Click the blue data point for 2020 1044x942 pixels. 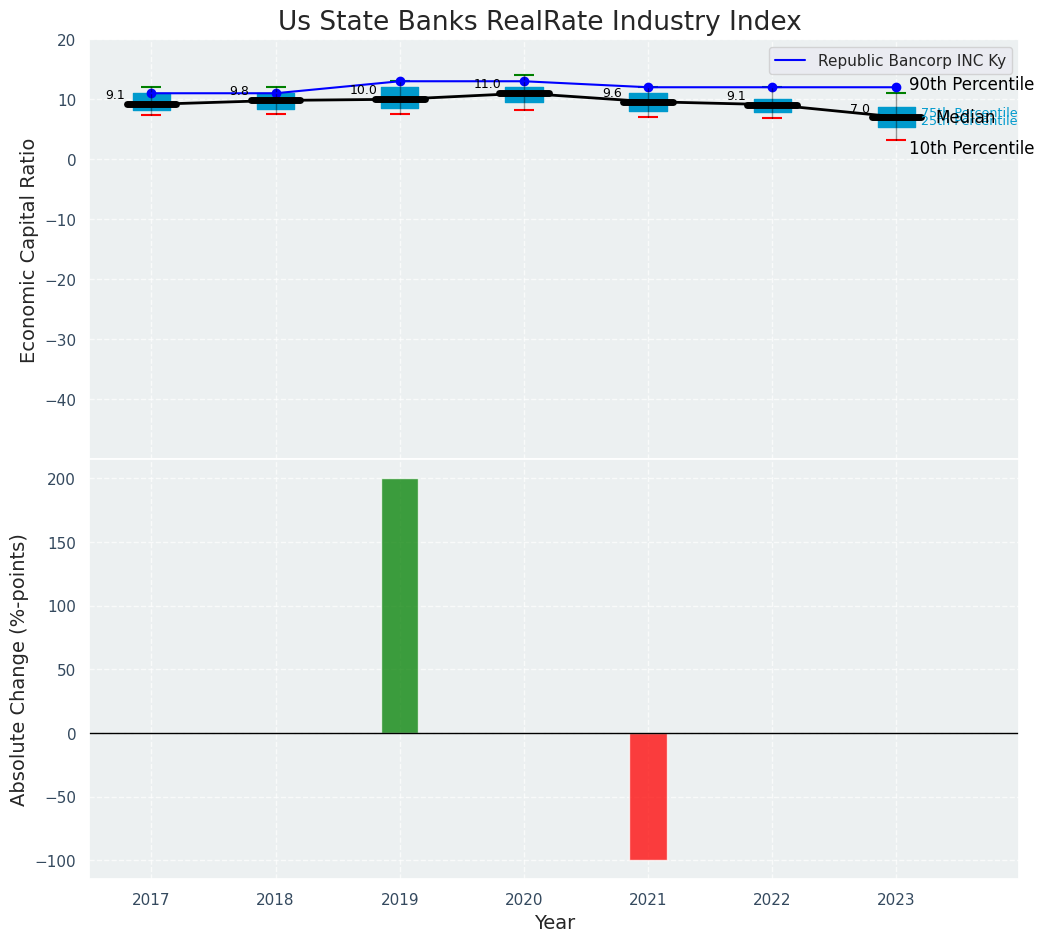[x=524, y=81]
